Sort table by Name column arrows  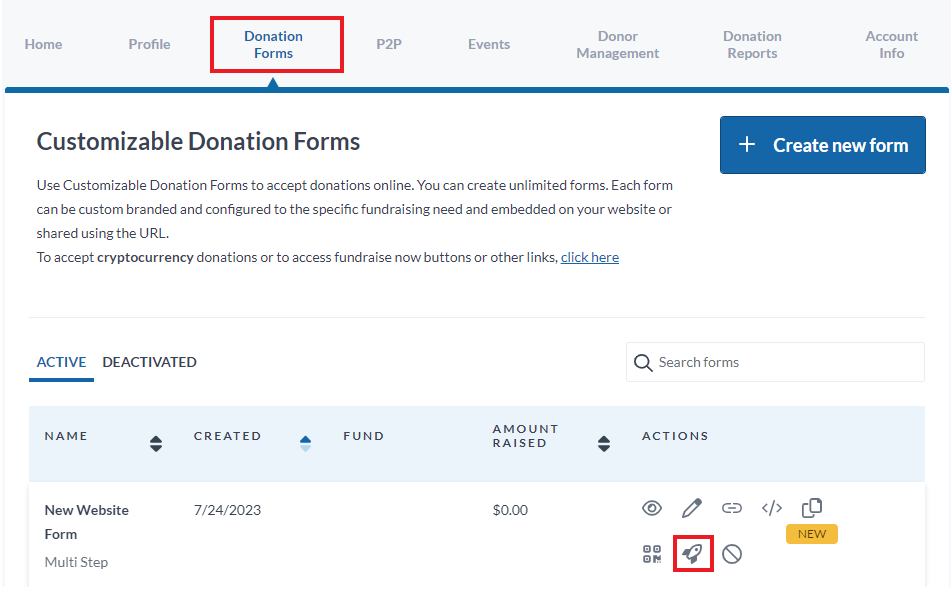156,444
